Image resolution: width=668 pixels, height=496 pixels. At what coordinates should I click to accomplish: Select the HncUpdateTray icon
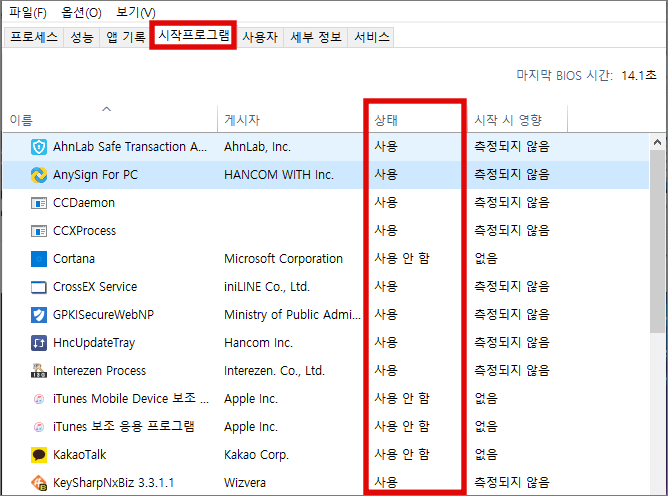39,343
